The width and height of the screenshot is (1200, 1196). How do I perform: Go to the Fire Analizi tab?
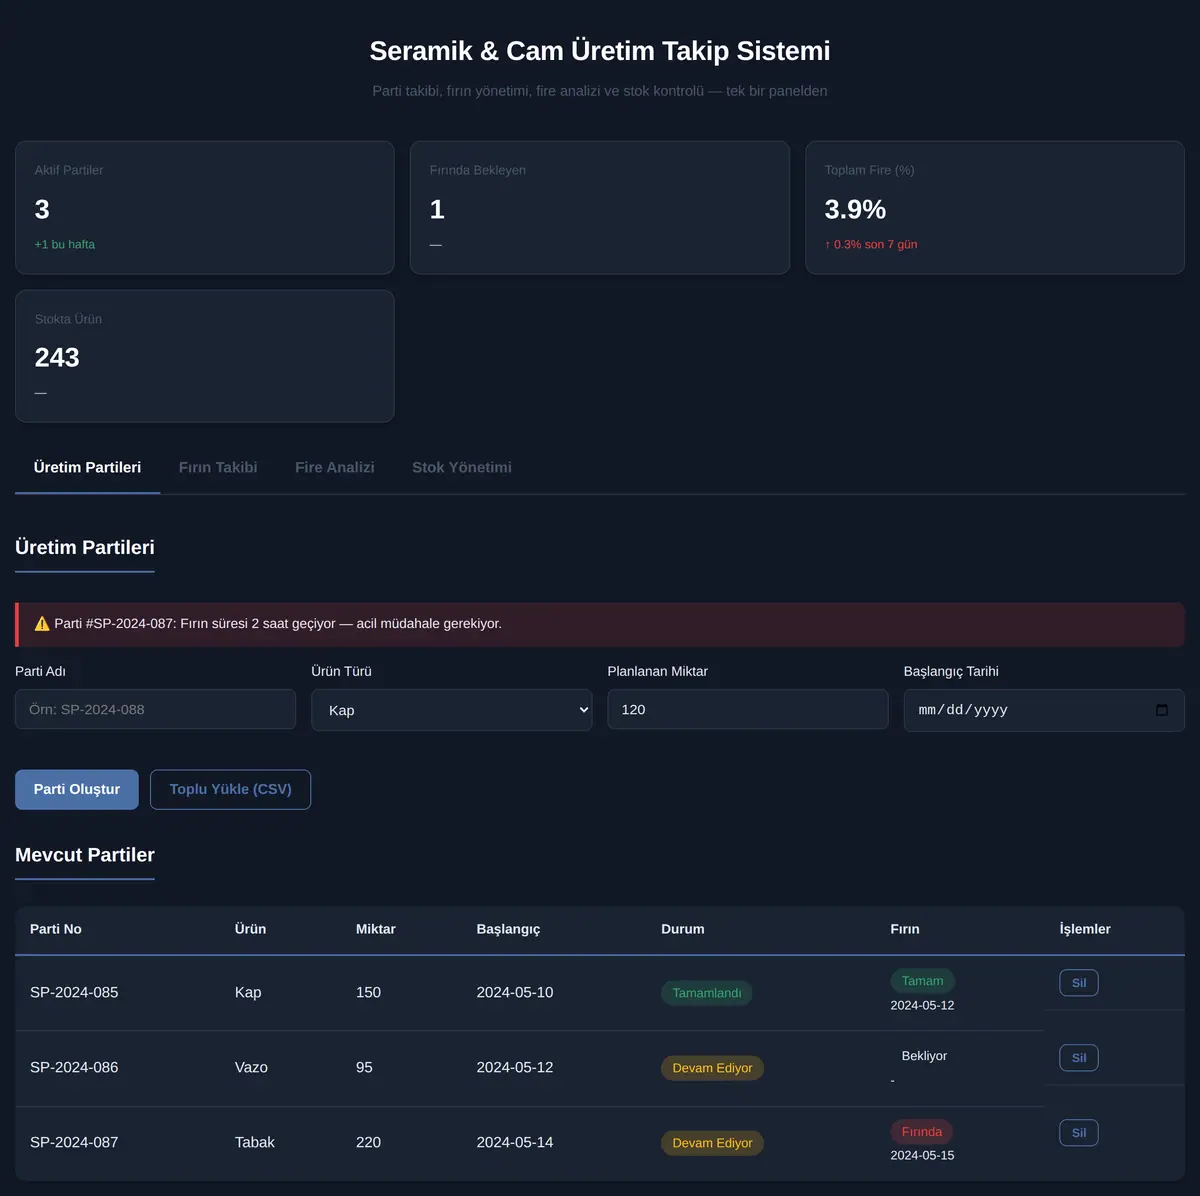pyautogui.click(x=335, y=467)
